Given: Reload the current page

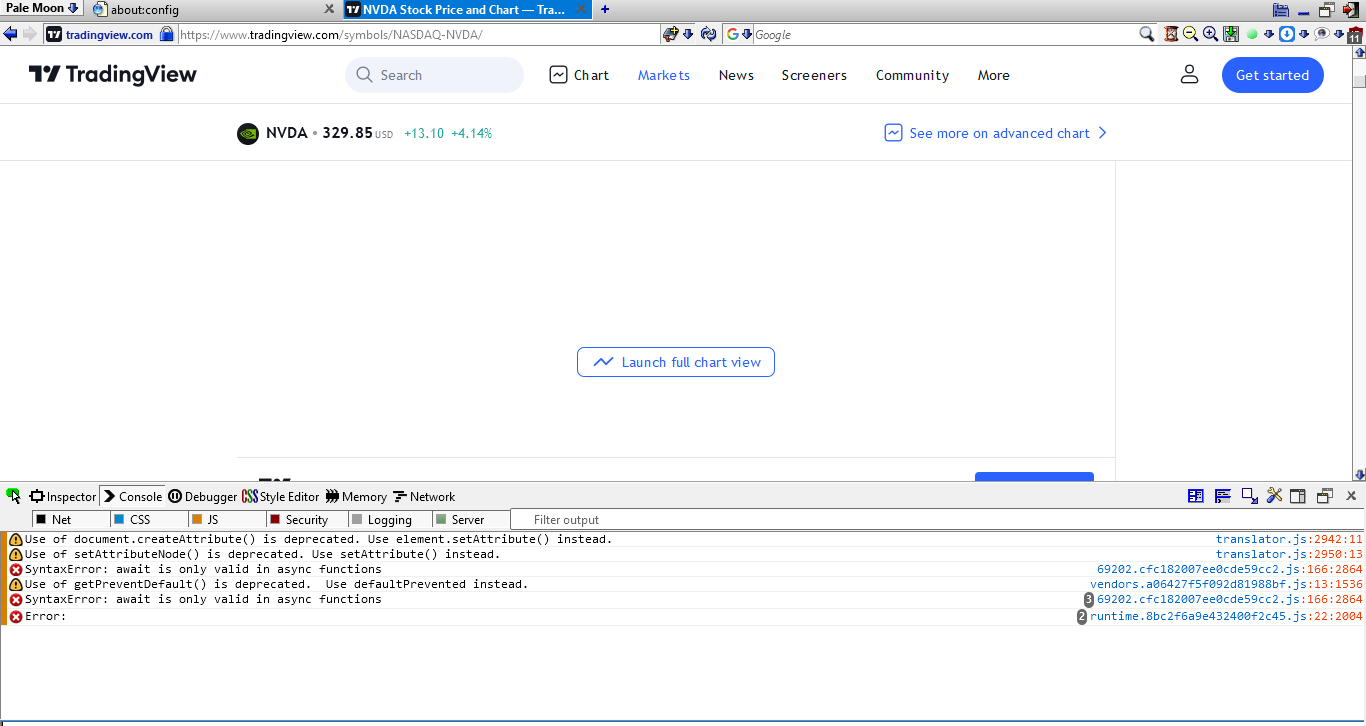Looking at the screenshot, I should [x=709, y=34].
